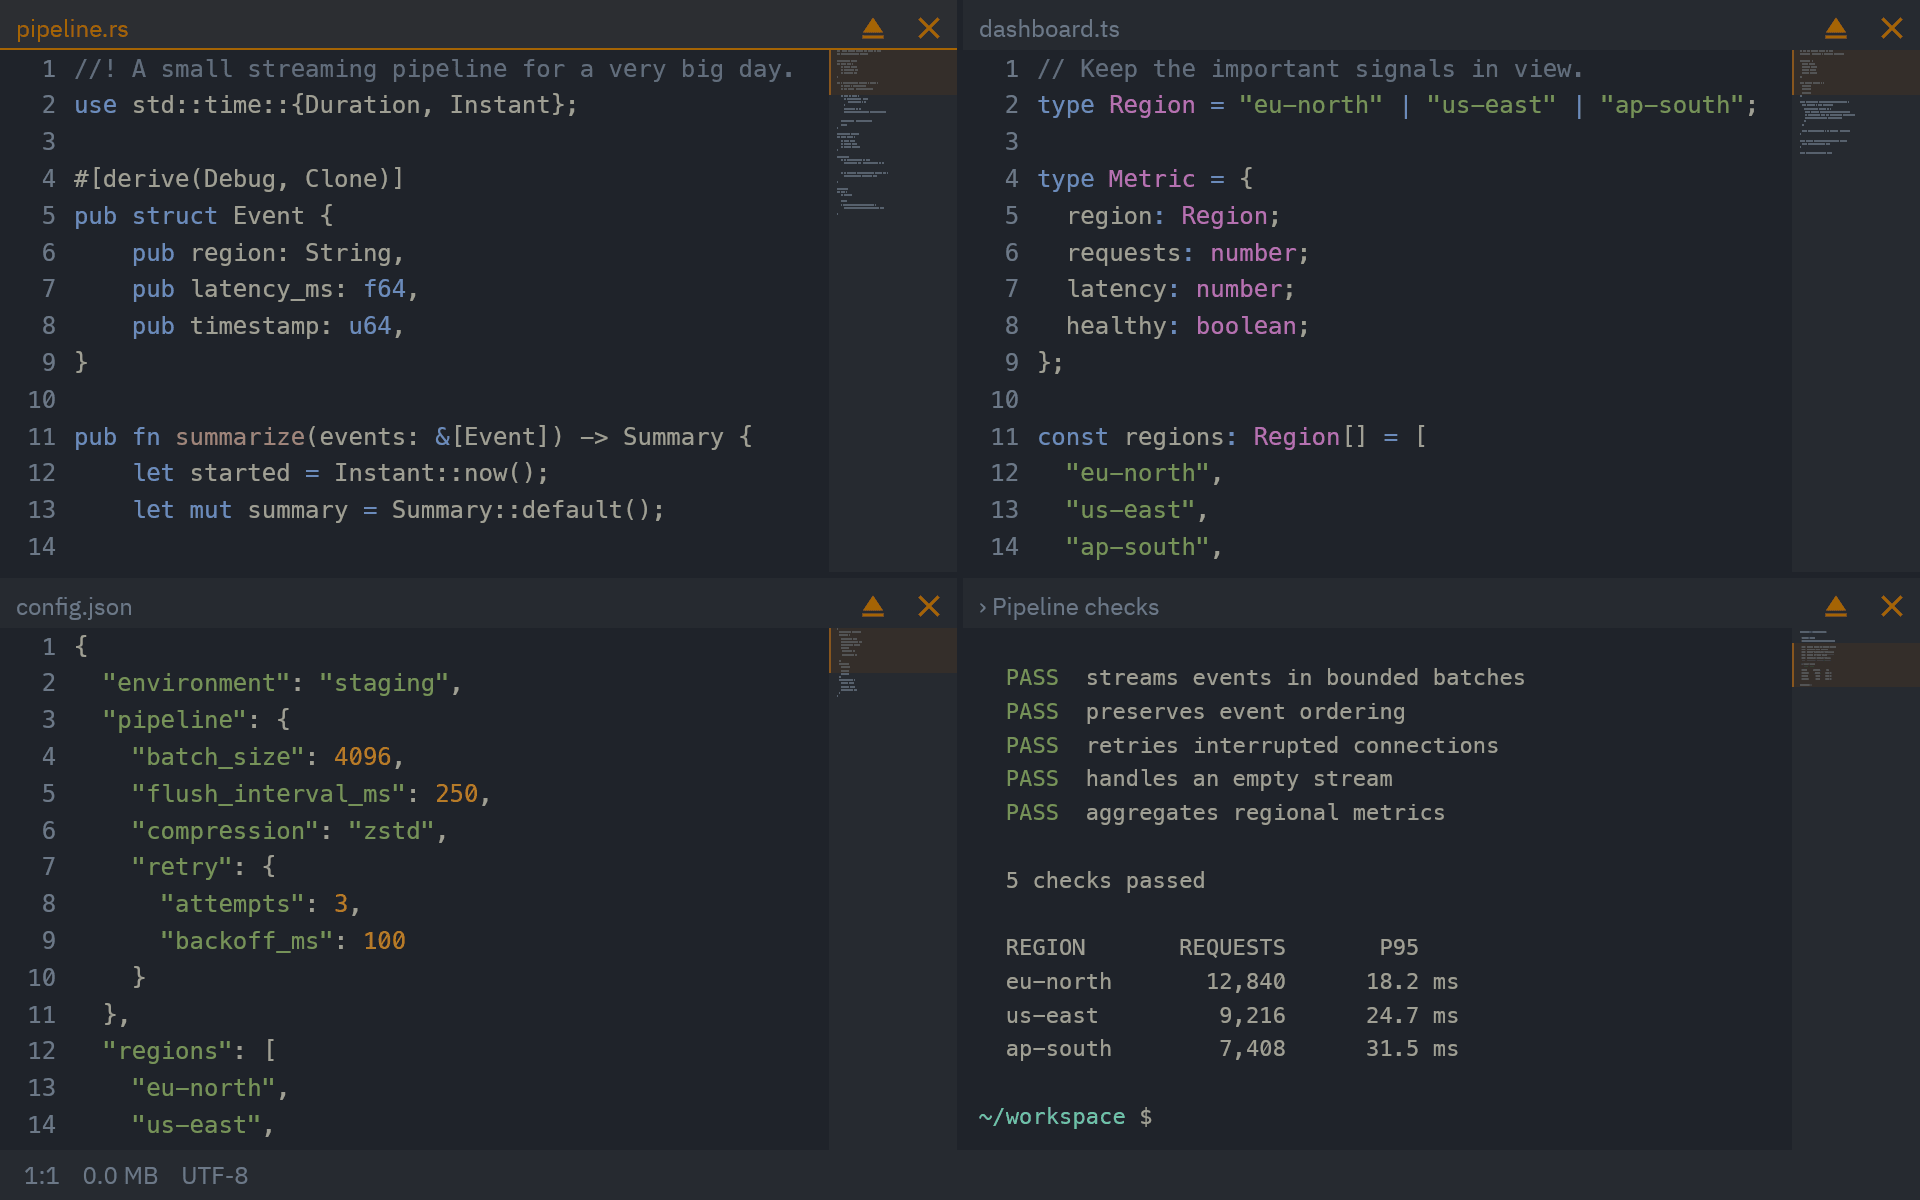Click the 31.5 ms P95 value

[x=1412, y=1049]
